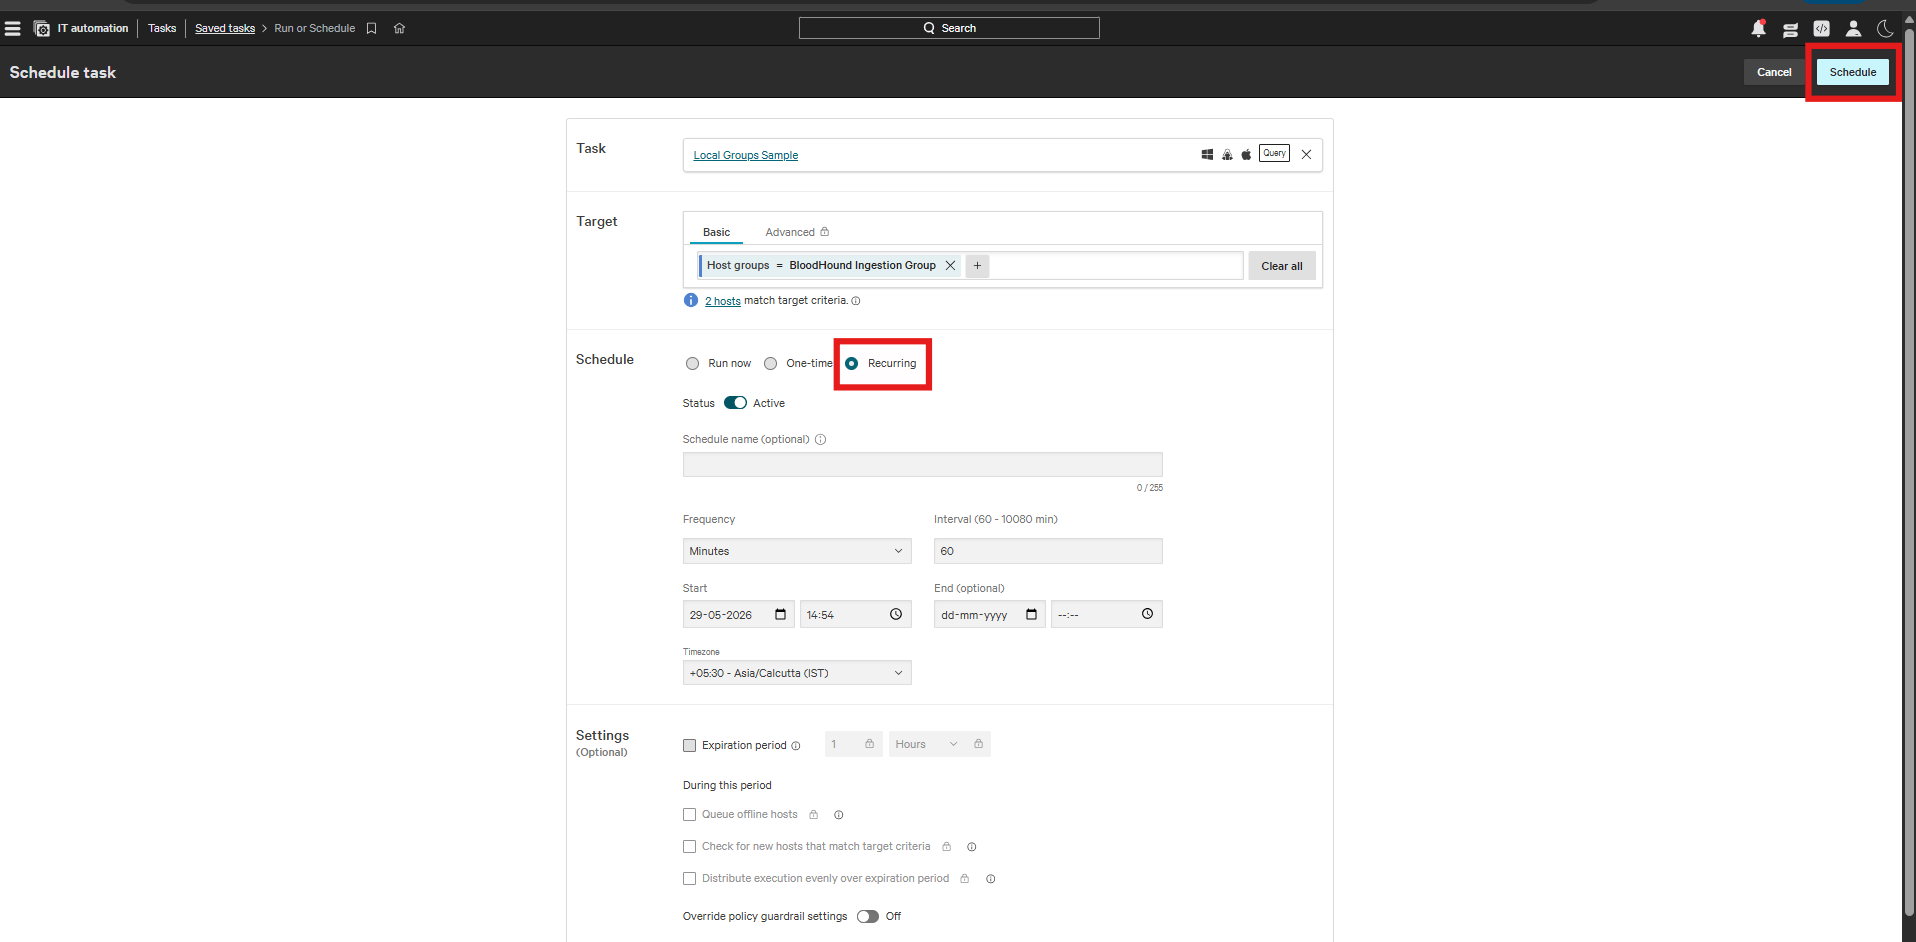Screen dimensions: 1916x942
Task: Check the new hosts match target criteria box
Action: pyautogui.click(x=689, y=846)
